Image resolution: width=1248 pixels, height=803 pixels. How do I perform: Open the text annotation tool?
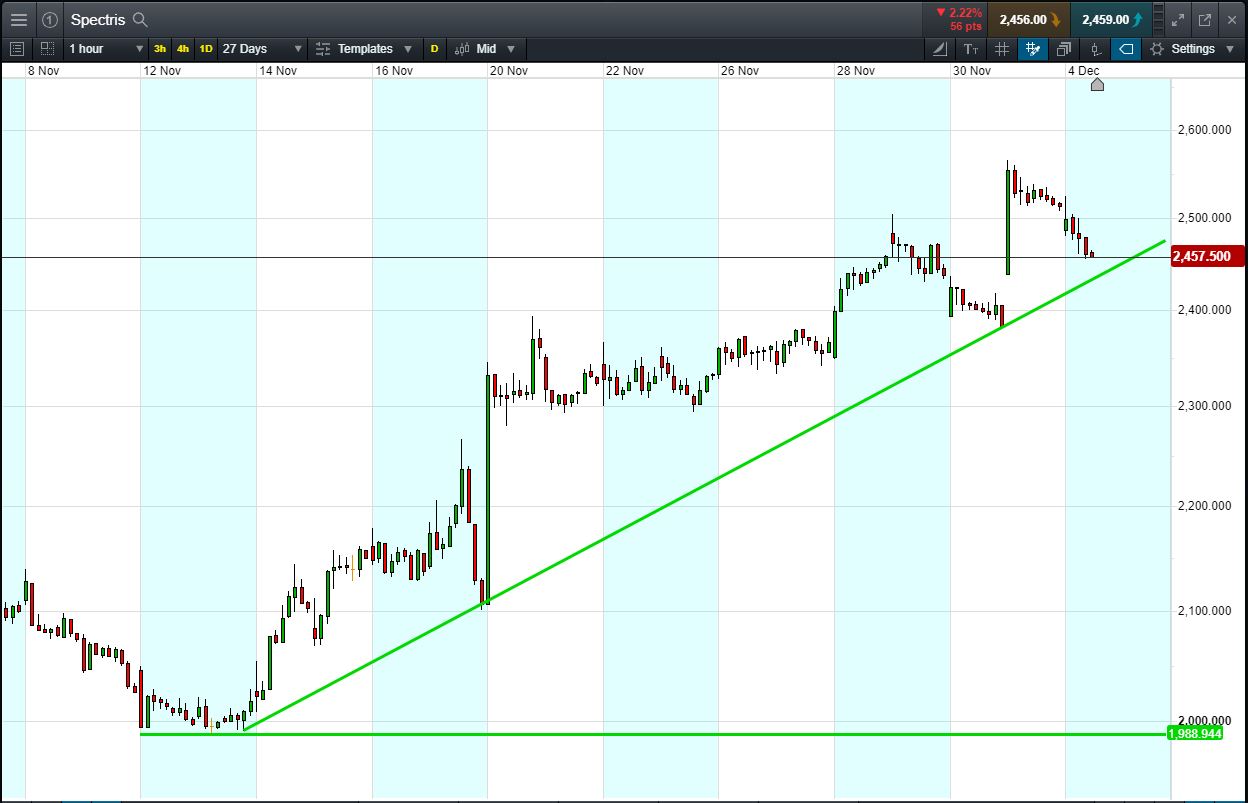click(x=971, y=48)
